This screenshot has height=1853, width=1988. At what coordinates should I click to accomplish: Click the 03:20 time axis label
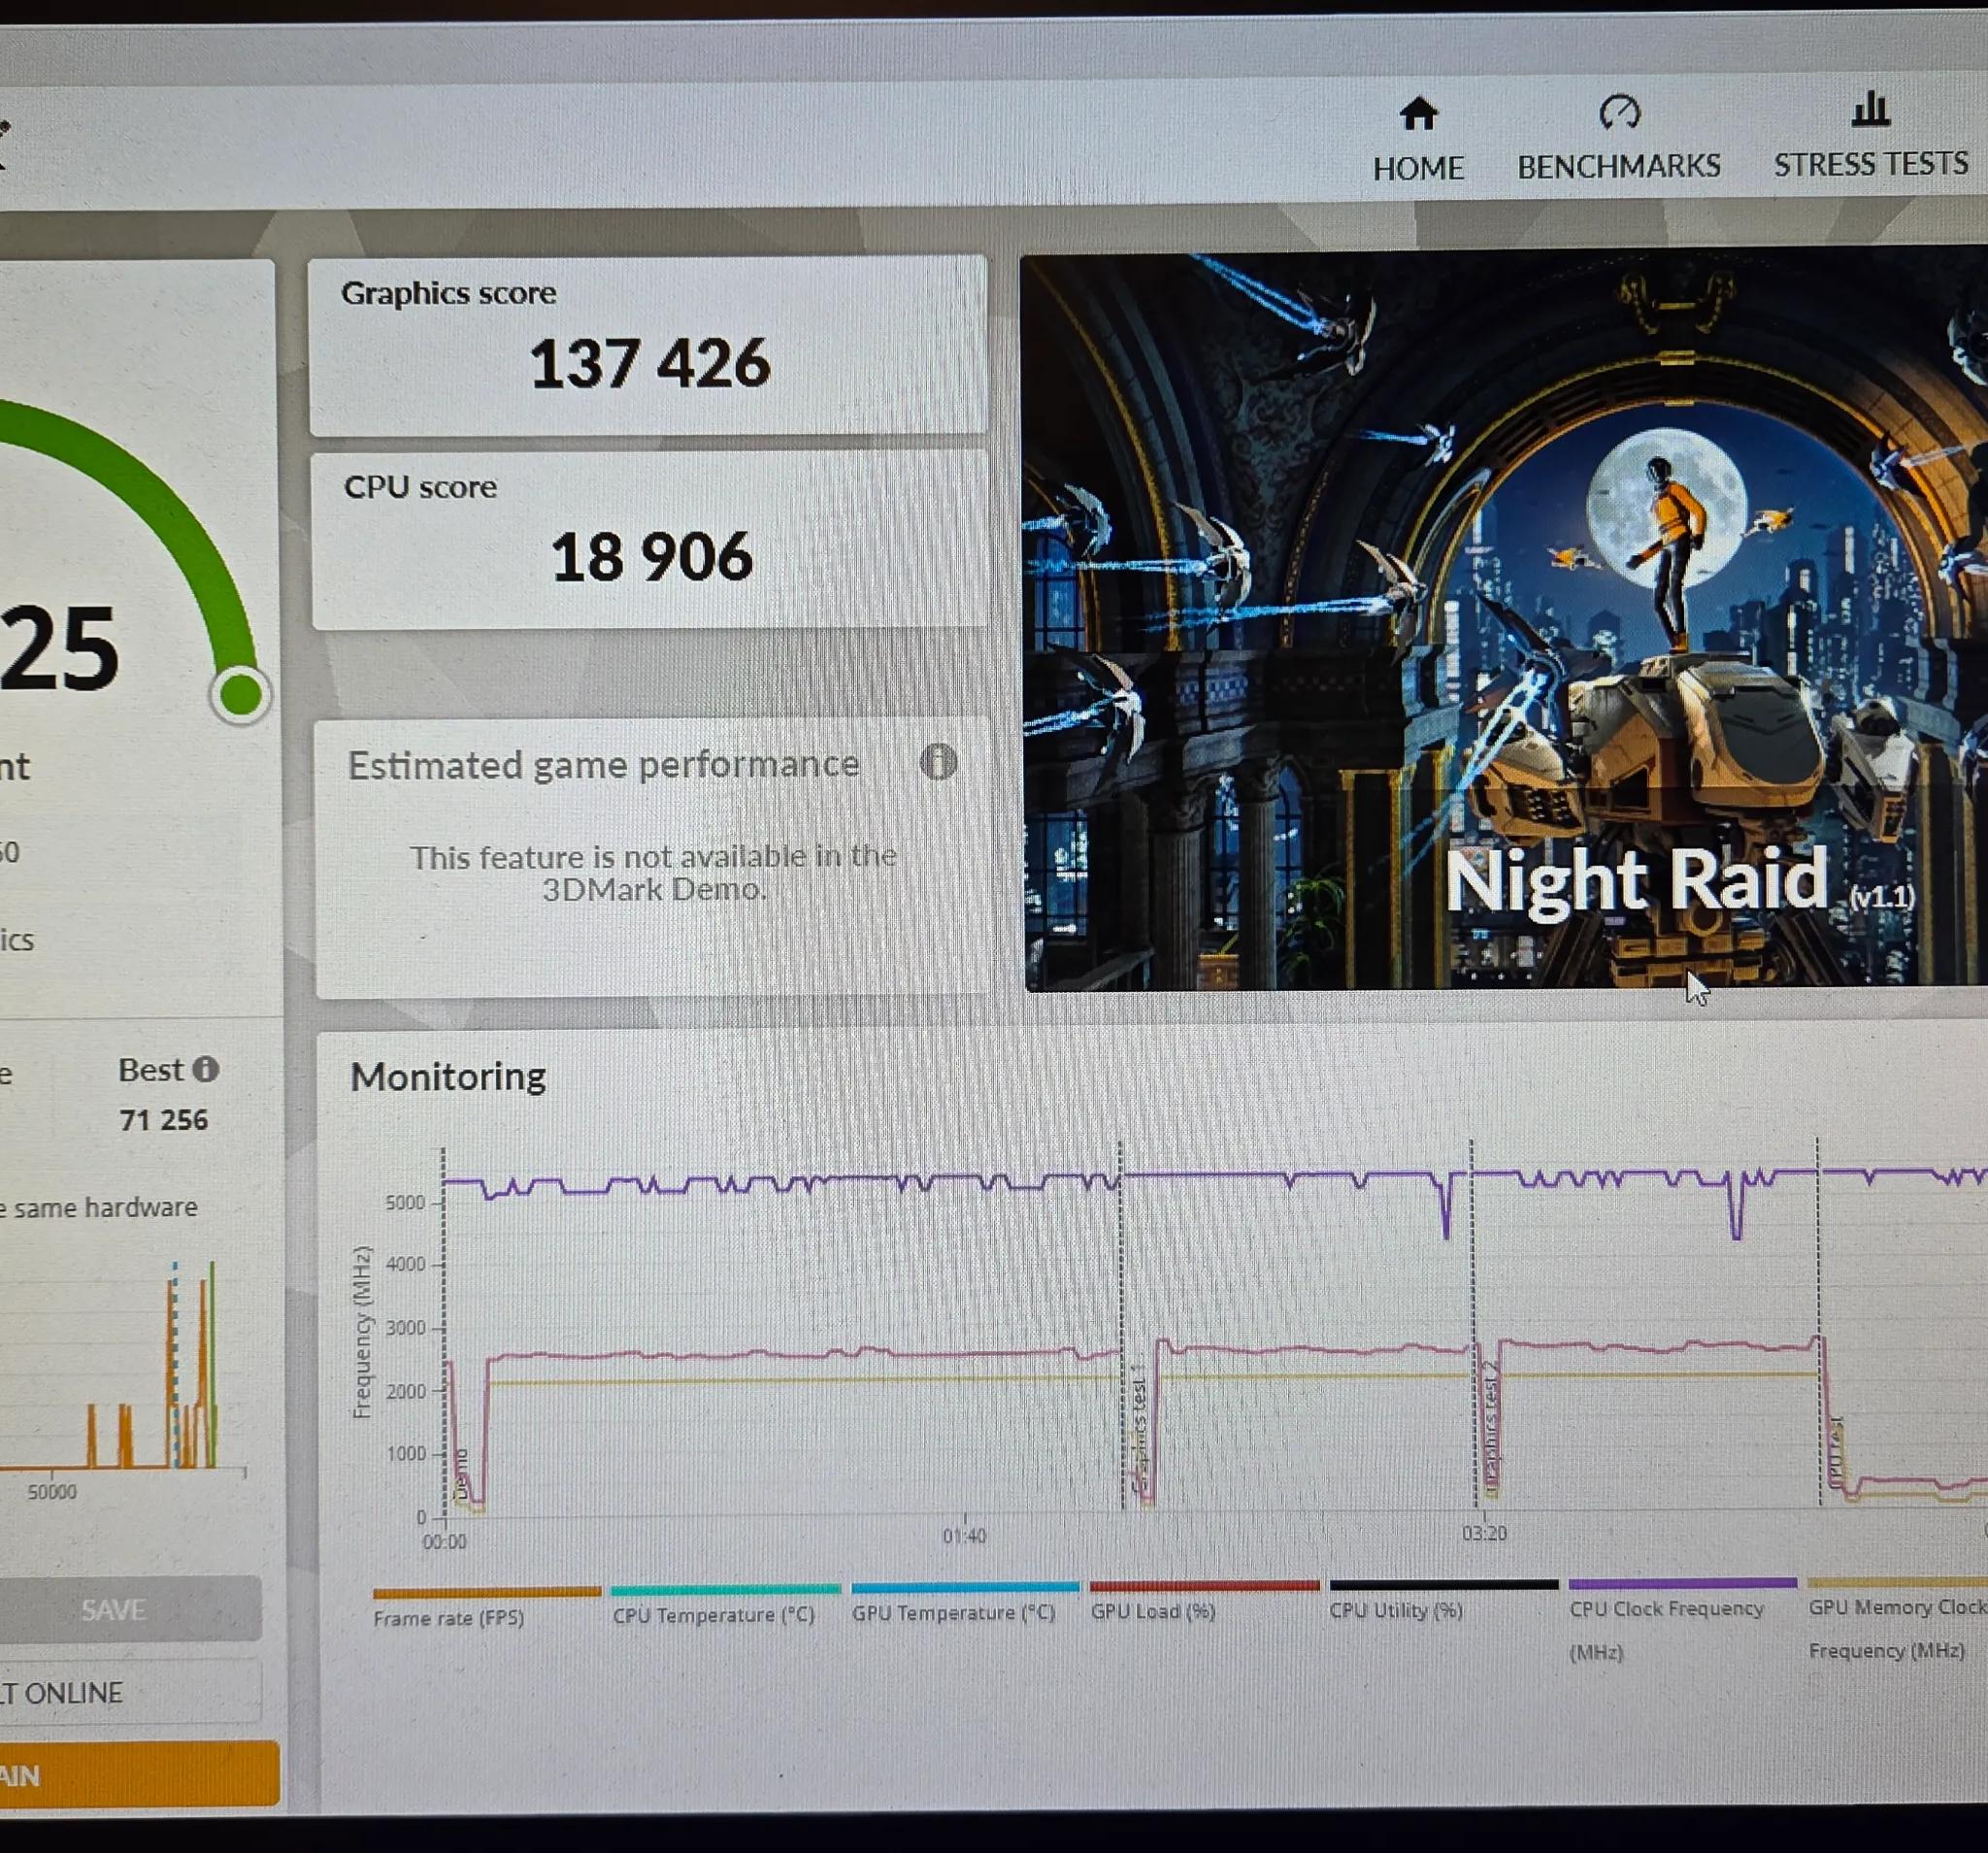click(1484, 1533)
